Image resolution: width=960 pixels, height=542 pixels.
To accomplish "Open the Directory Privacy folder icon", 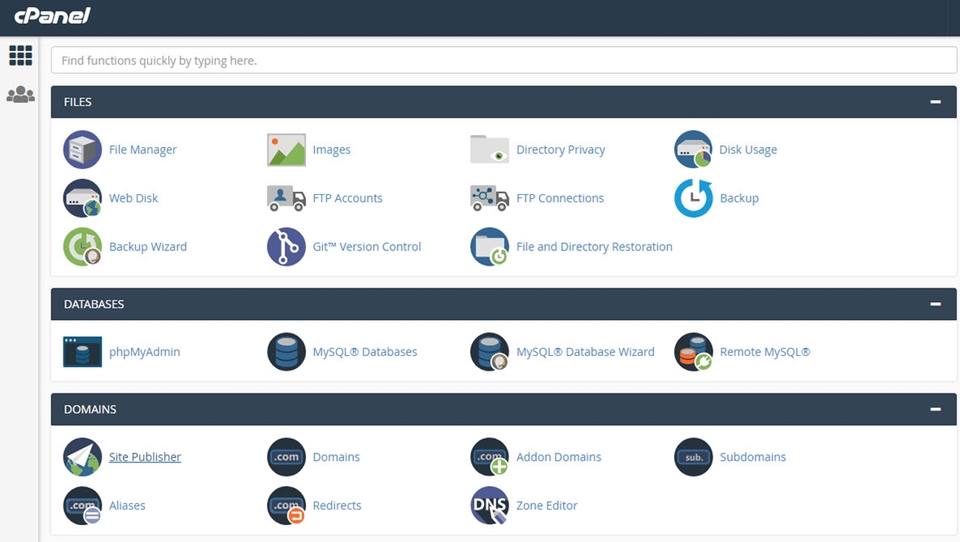I will tap(489, 149).
